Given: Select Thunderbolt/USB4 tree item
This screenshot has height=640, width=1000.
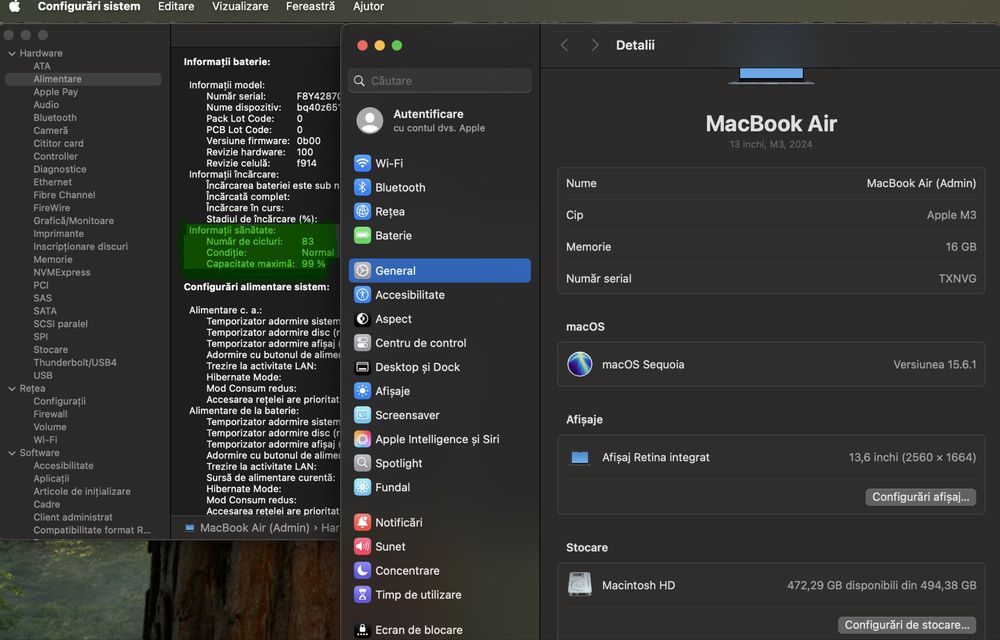Looking at the screenshot, I should coord(75,362).
